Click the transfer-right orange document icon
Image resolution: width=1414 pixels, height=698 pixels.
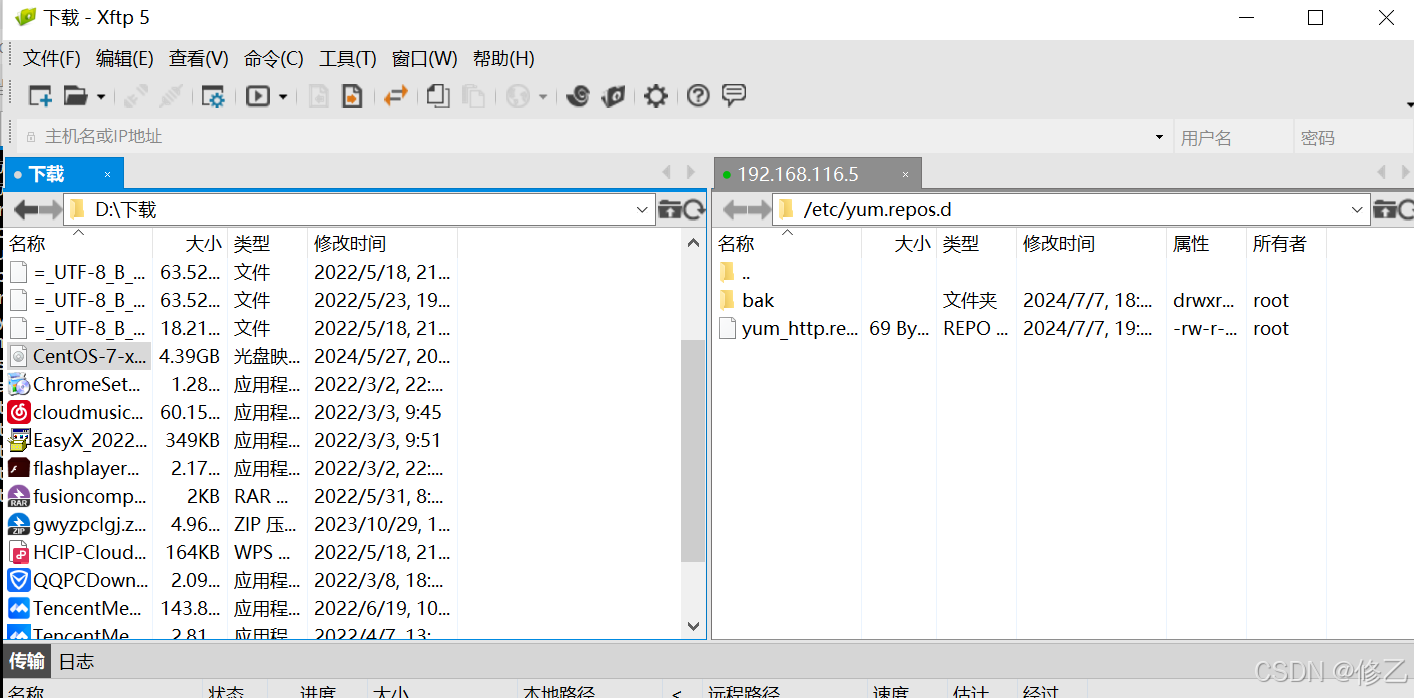[351, 96]
